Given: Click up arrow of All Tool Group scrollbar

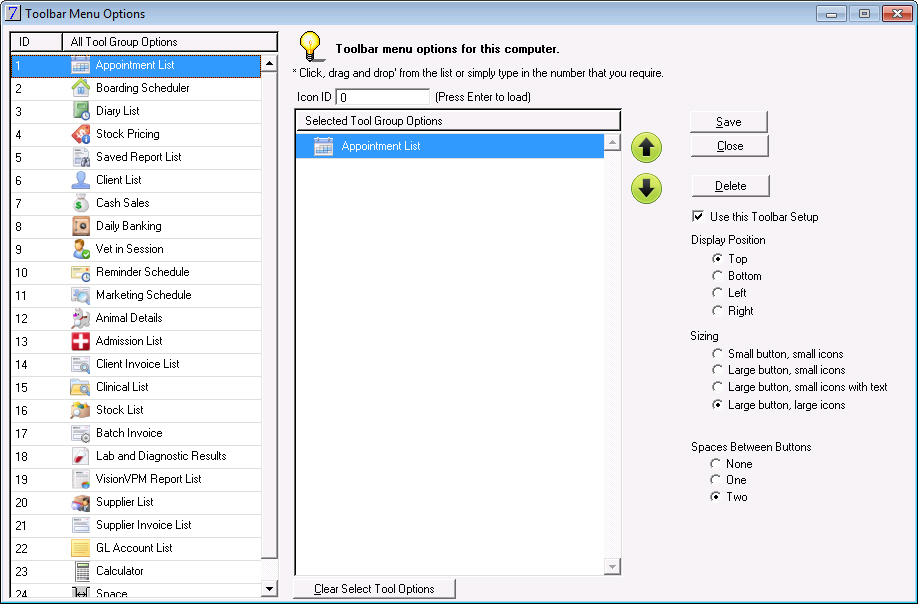Looking at the screenshot, I should tap(269, 63).
